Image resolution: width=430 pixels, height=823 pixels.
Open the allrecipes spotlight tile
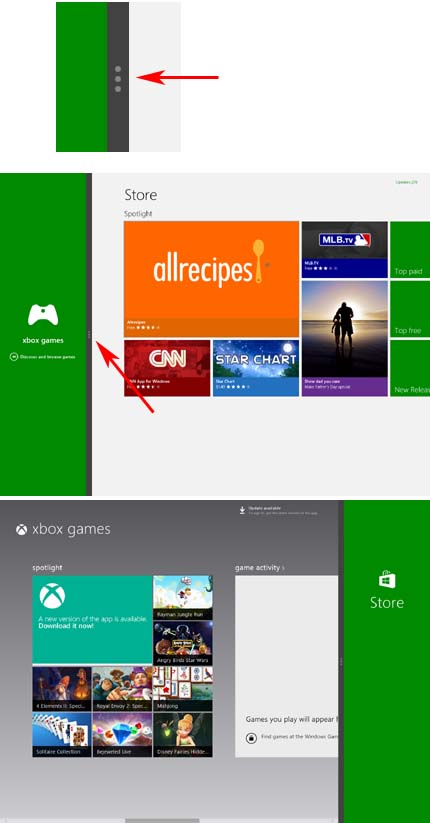(x=212, y=279)
